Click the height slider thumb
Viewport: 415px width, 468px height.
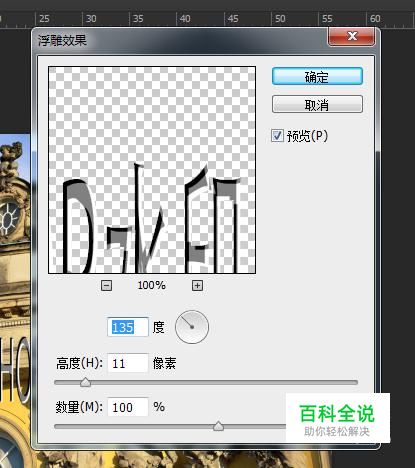(x=86, y=382)
